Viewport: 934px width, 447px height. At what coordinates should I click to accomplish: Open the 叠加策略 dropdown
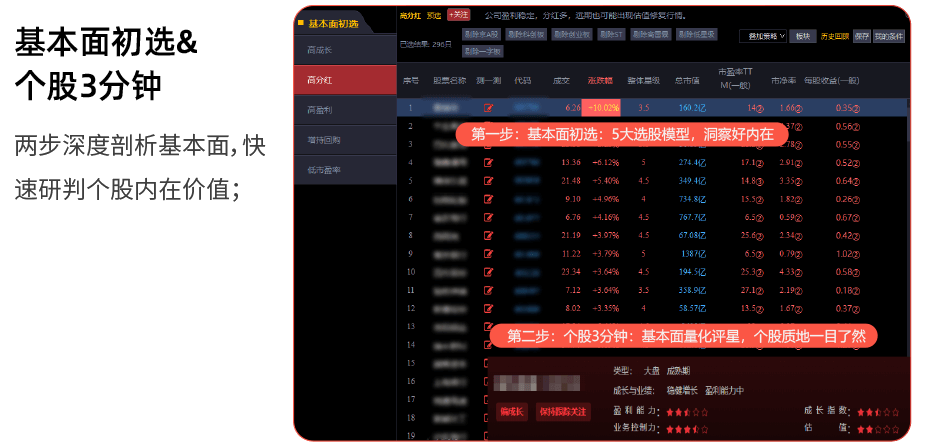(x=763, y=36)
